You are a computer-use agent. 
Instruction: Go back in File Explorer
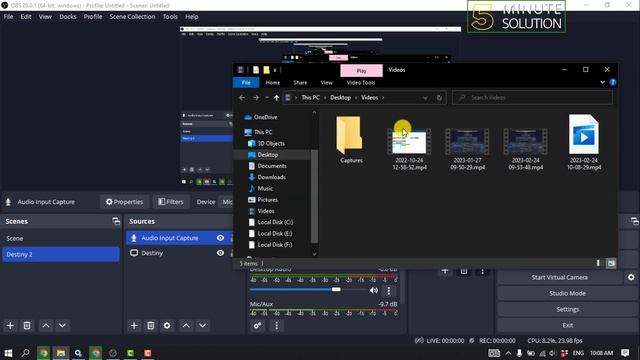coord(242,98)
